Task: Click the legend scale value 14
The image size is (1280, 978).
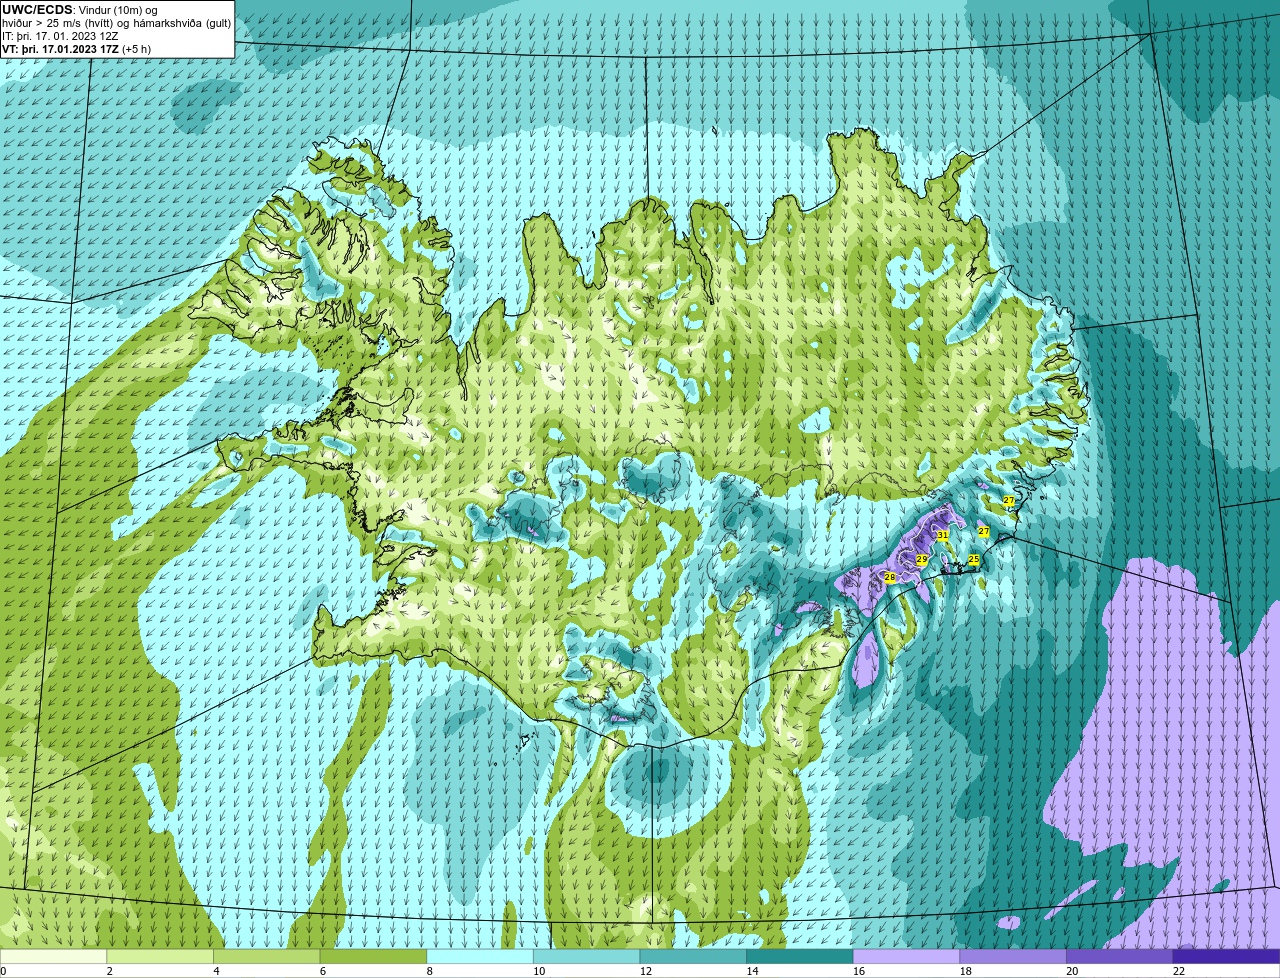Action: [x=752, y=971]
